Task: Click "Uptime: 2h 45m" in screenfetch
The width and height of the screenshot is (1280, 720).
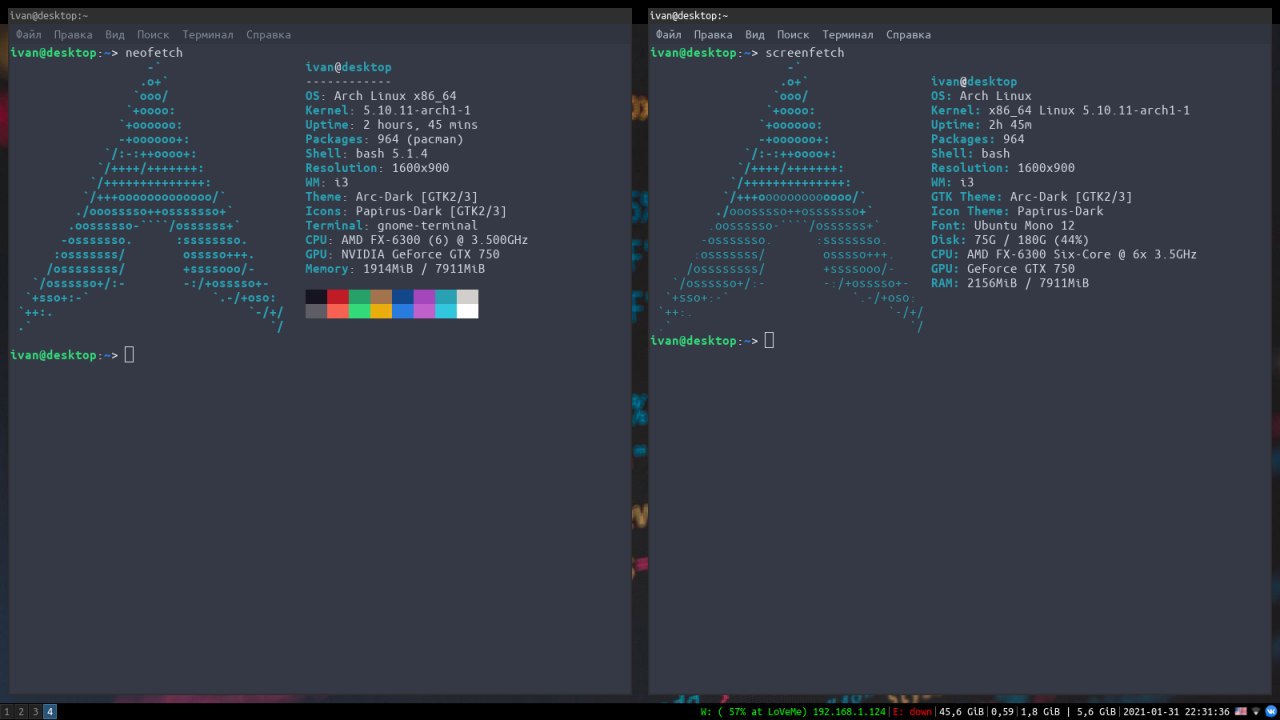Action: (x=981, y=125)
